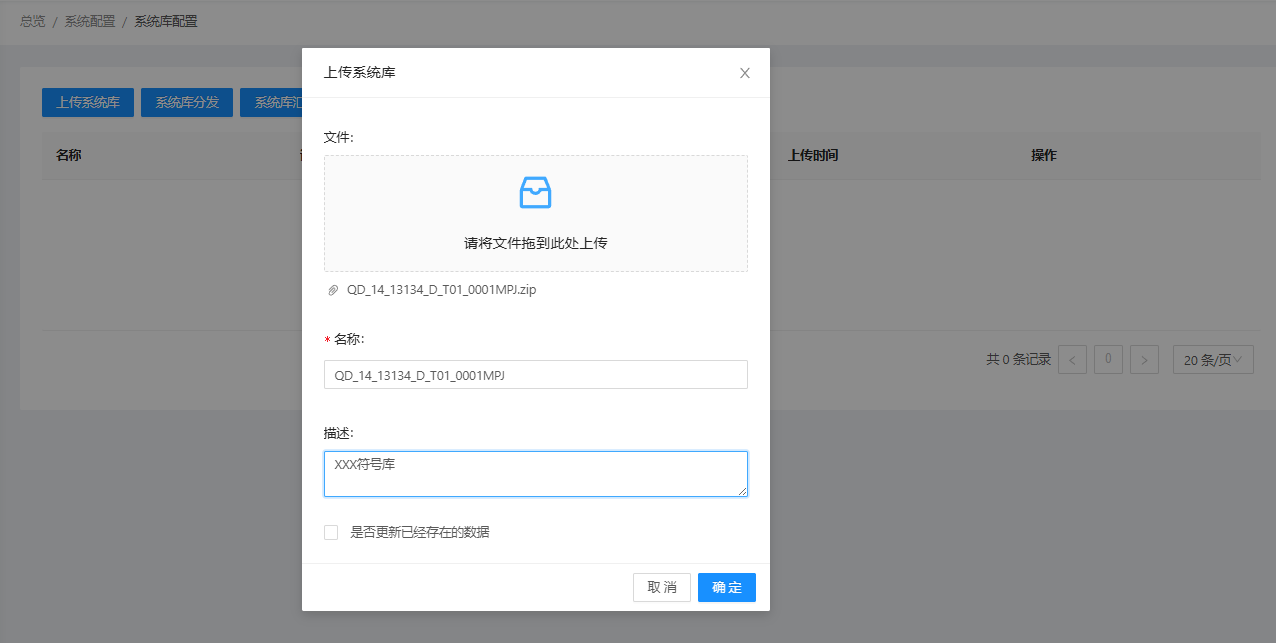Open 系统库分发 from the toolbar
This screenshot has width=1276, height=643.
(x=187, y=102)
